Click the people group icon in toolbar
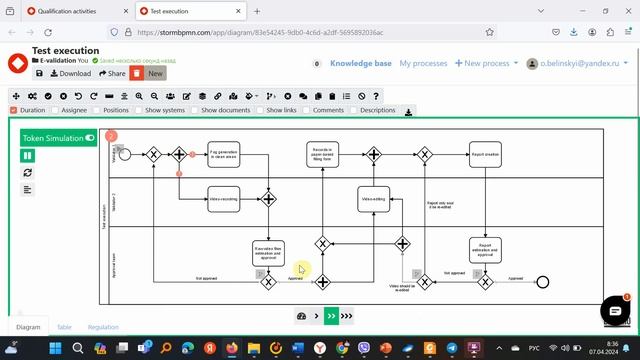640x360 pixels. click(x=170, y=96)
